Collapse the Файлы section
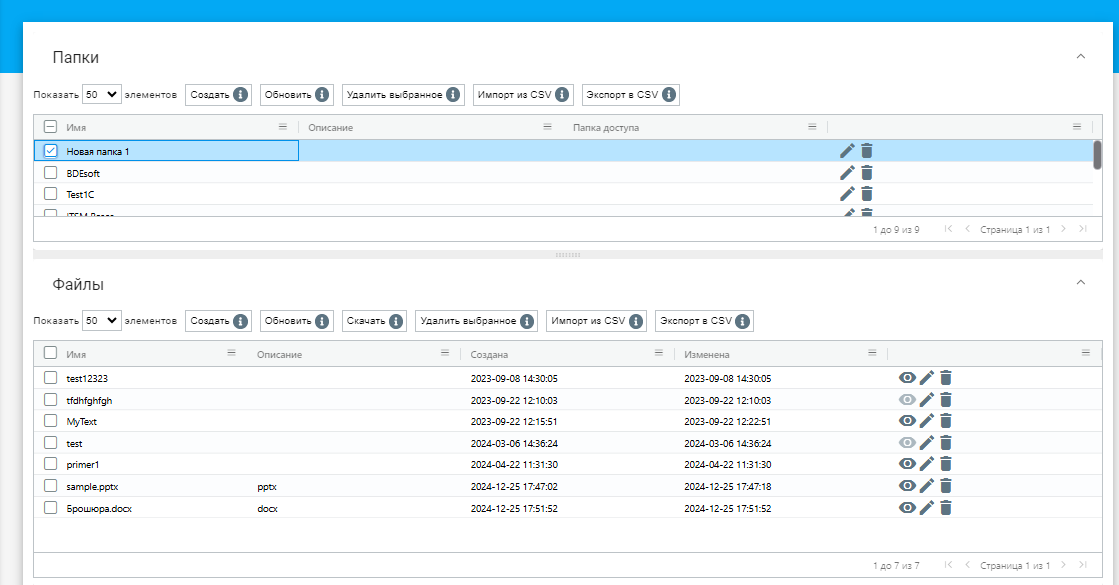This screenshot has height=585, width=1119. coord(1080,283)
